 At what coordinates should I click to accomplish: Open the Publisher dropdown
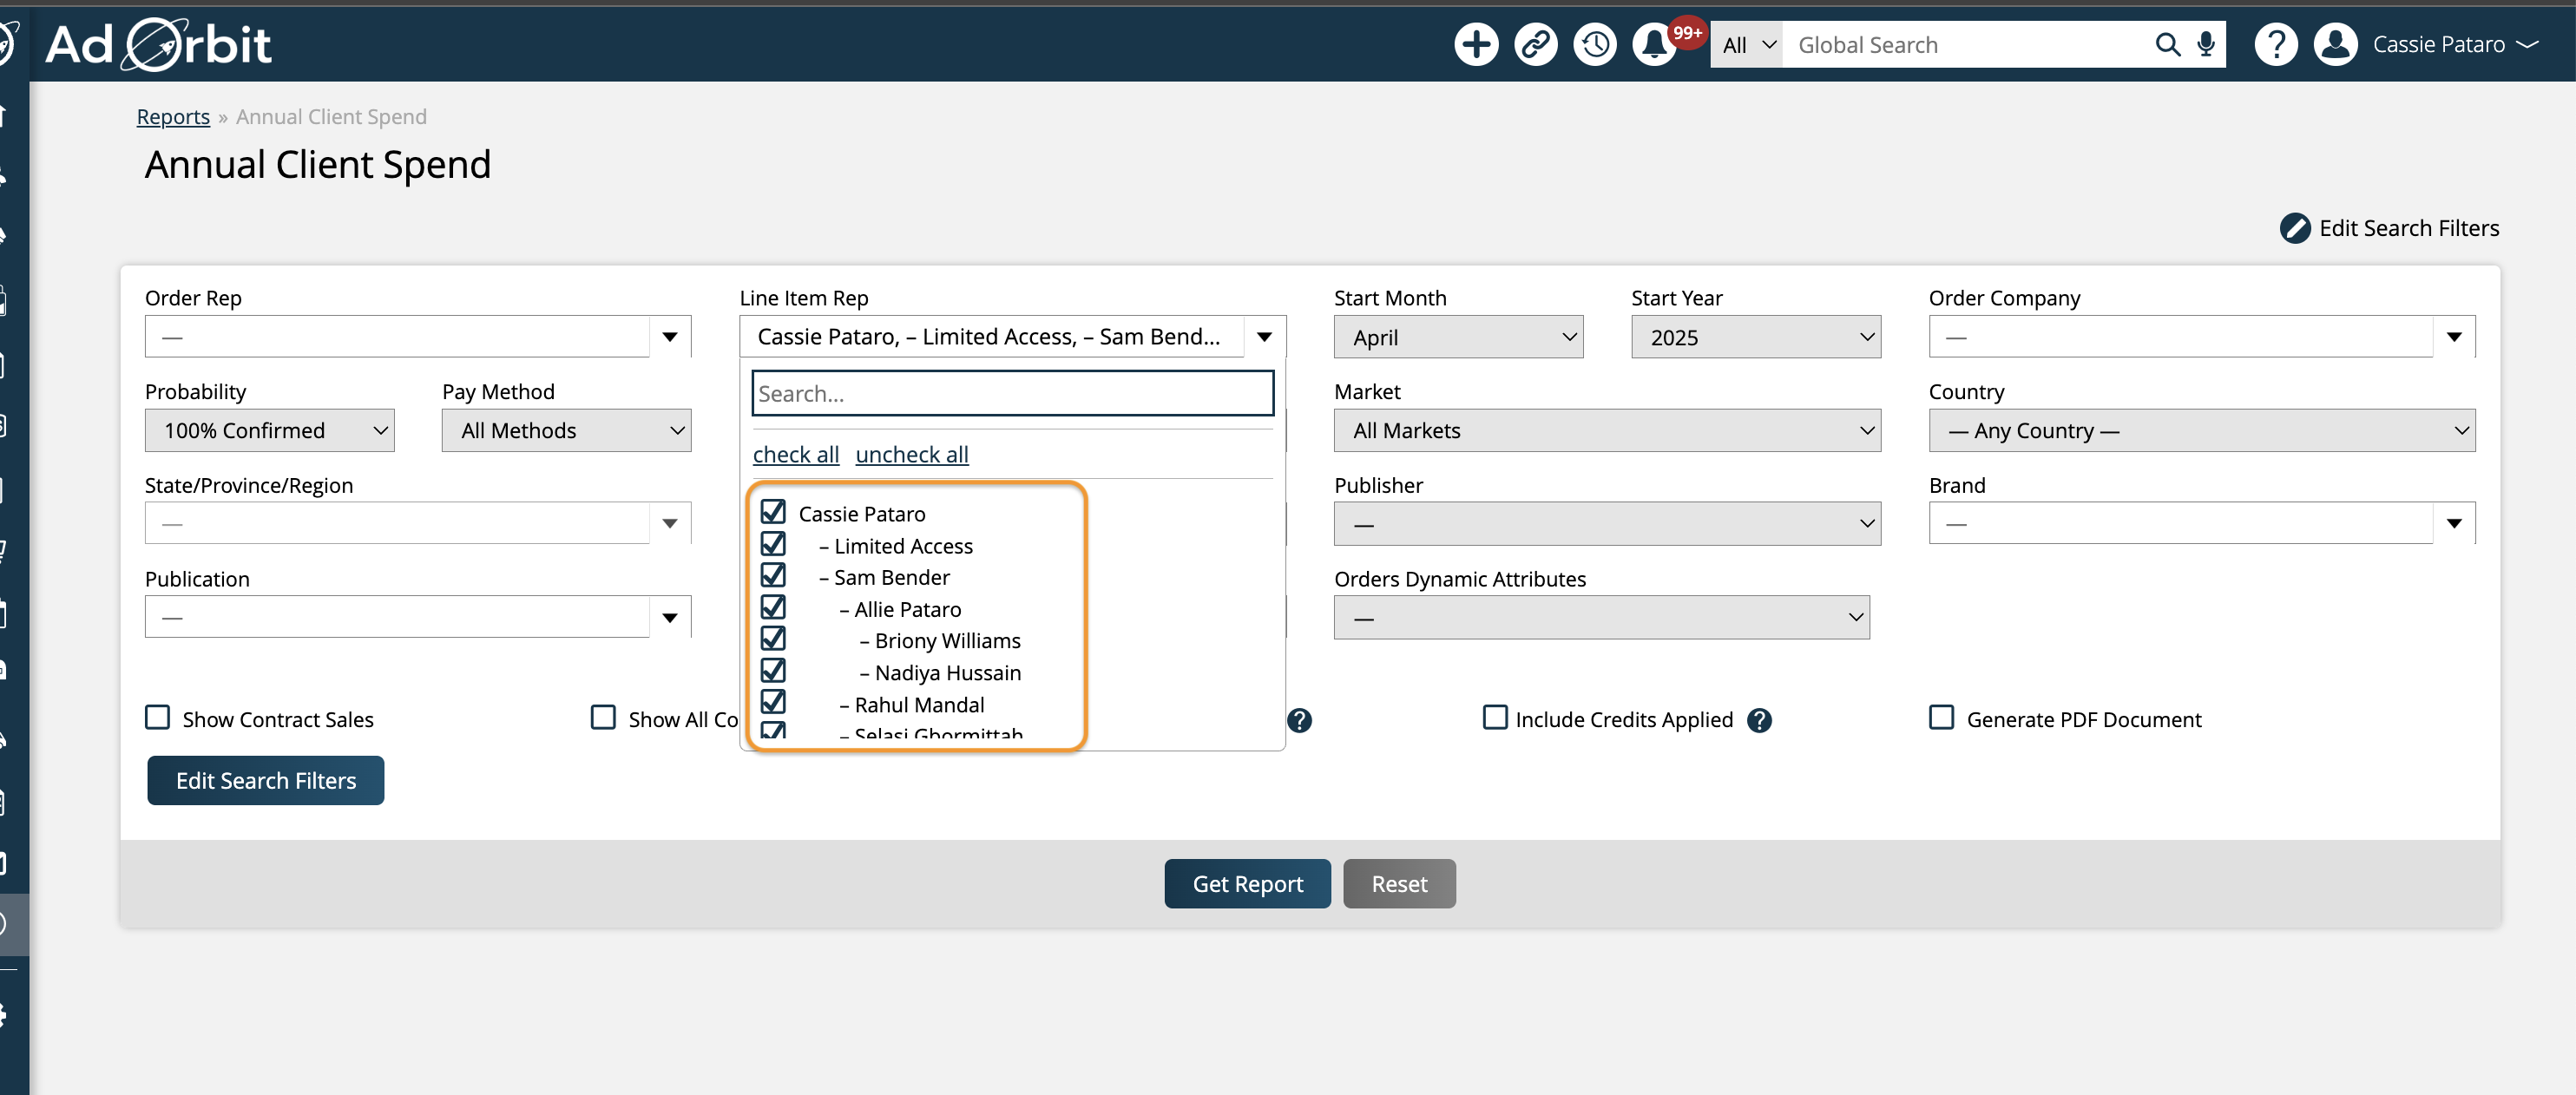click(1607, 524)
